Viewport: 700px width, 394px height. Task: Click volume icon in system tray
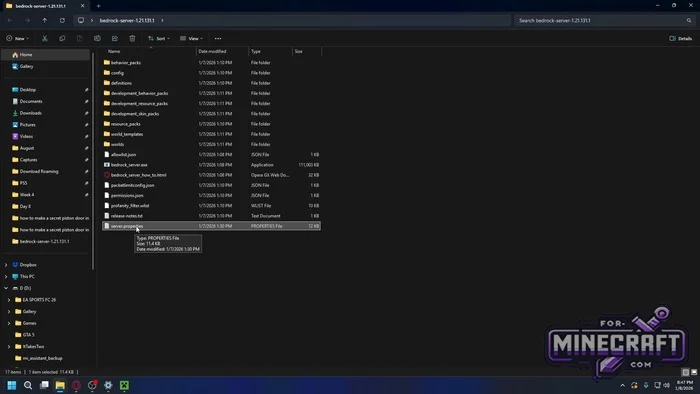click(x=667, y=385)
